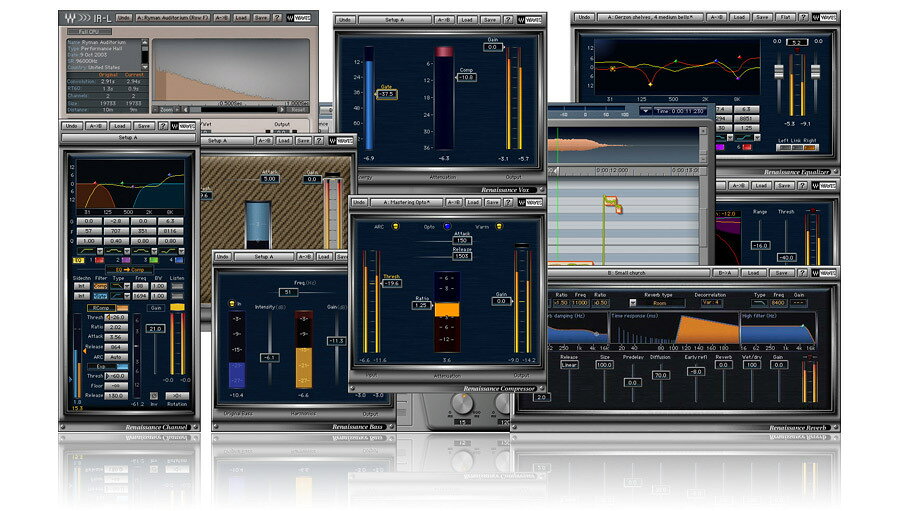Open band 2 filter type dropdown in Channel
The image size is (900, 511).
[127, 251]
